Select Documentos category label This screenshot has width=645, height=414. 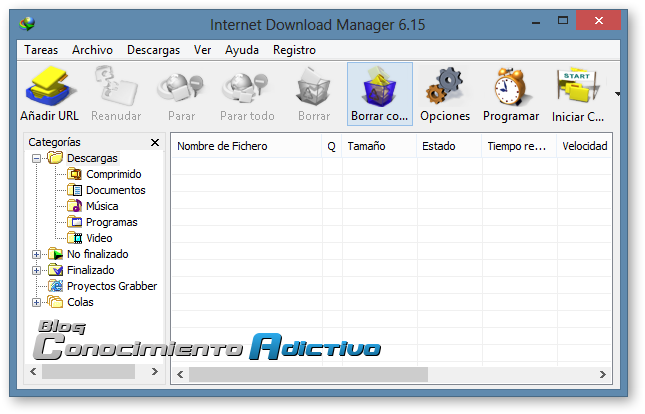pyautogui.click(x=116, y=190)
